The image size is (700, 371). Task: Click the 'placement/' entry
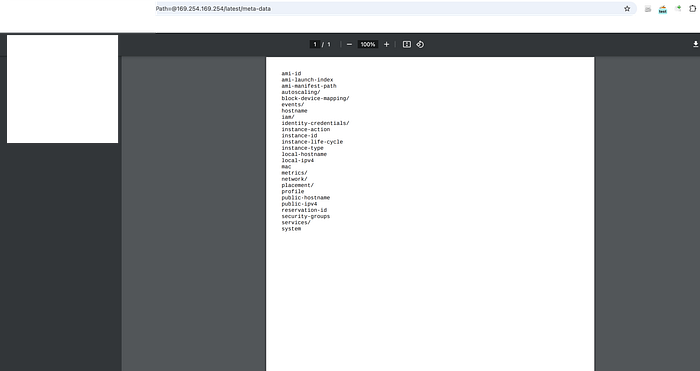click(298, 185)
